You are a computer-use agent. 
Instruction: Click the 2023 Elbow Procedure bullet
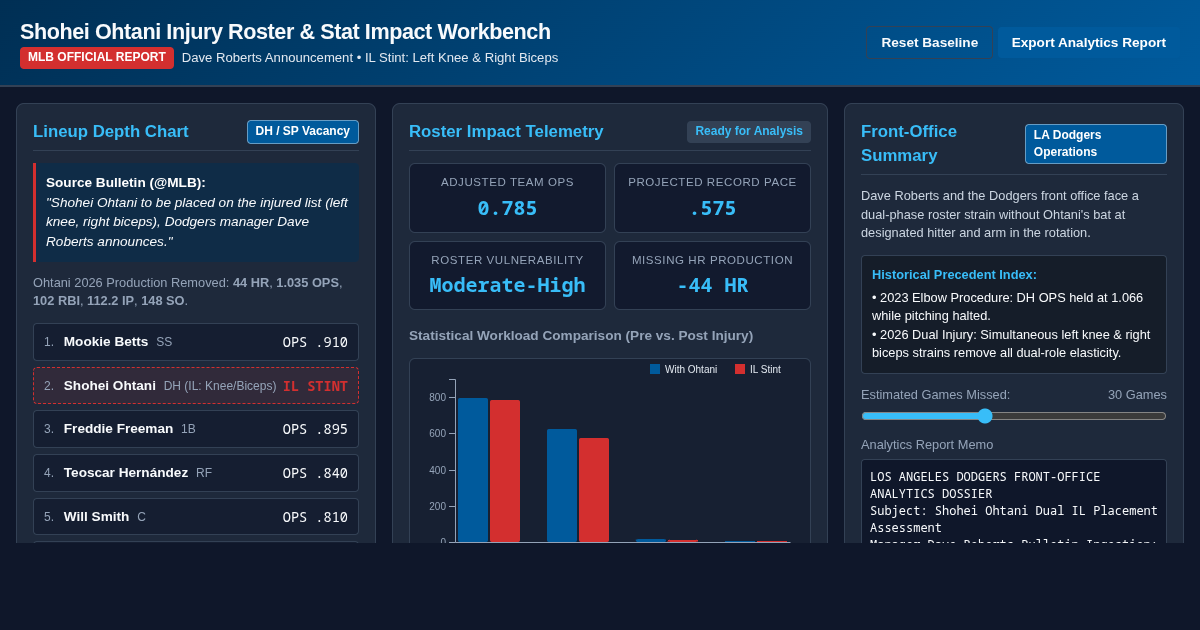click(1007, 306)
